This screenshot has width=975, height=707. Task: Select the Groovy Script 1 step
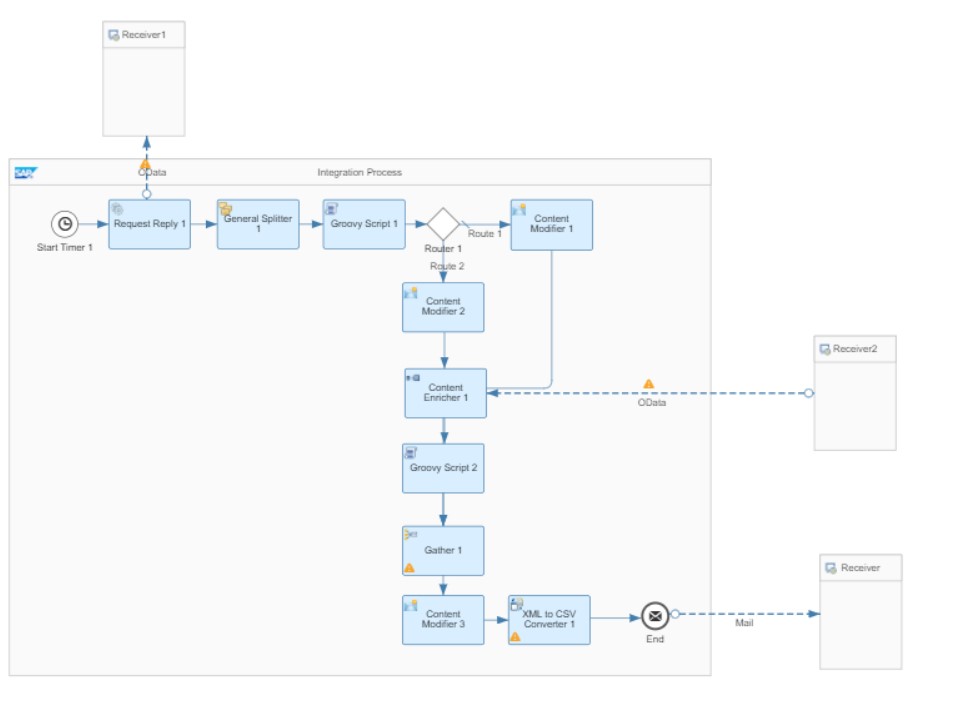pos(364,224)
